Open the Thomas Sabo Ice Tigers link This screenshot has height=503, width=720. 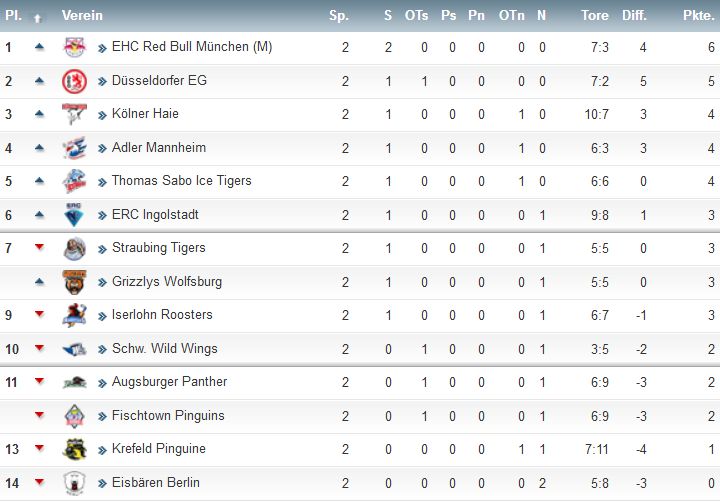tap(181, 181)
